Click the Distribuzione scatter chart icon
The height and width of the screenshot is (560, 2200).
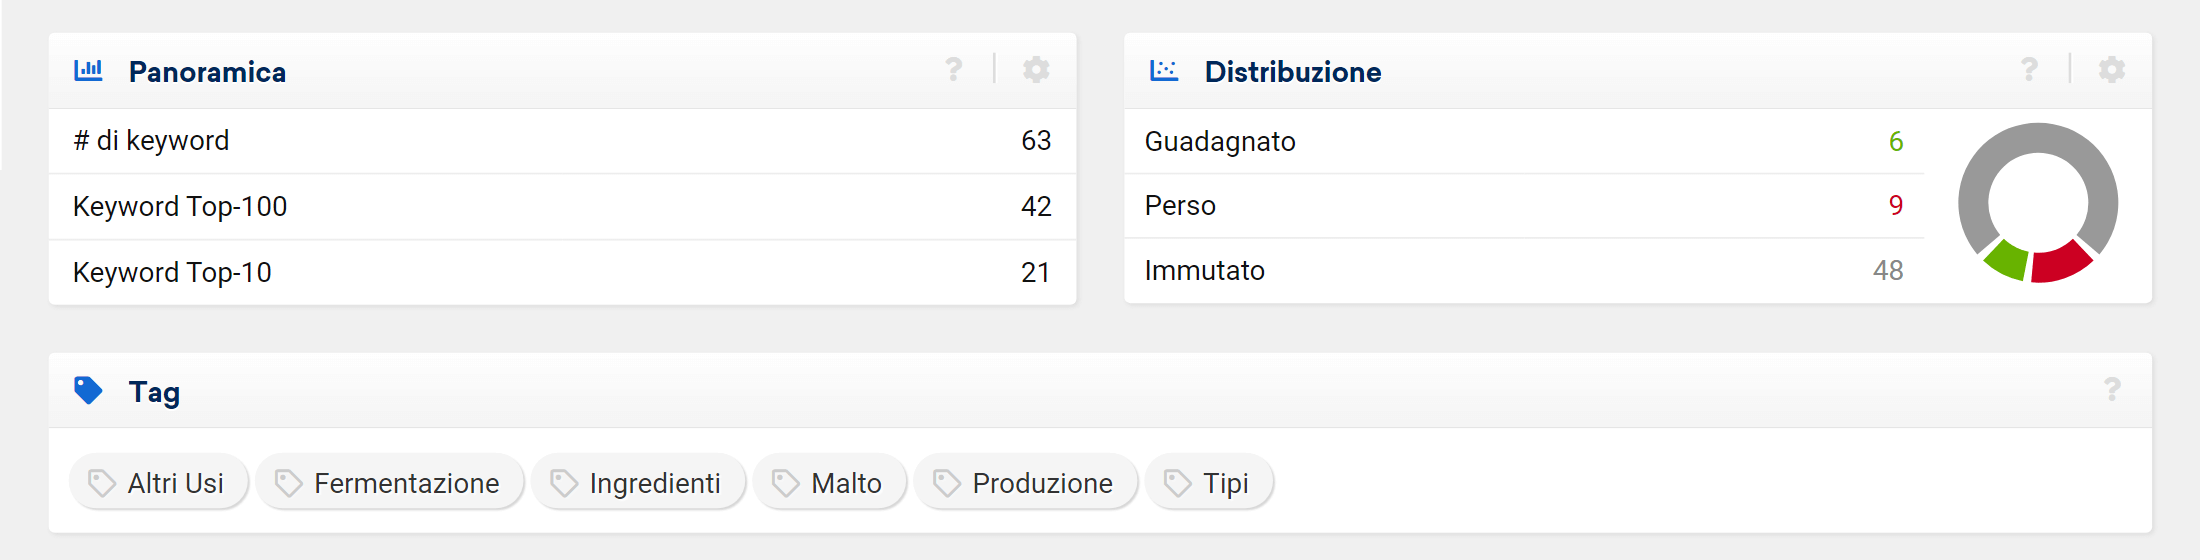1164,70
